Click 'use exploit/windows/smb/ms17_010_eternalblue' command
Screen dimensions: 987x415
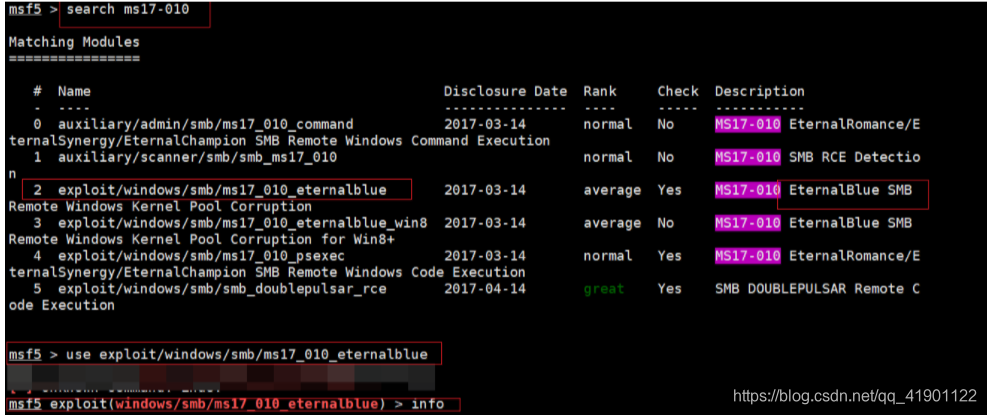(x=247, y=355)
